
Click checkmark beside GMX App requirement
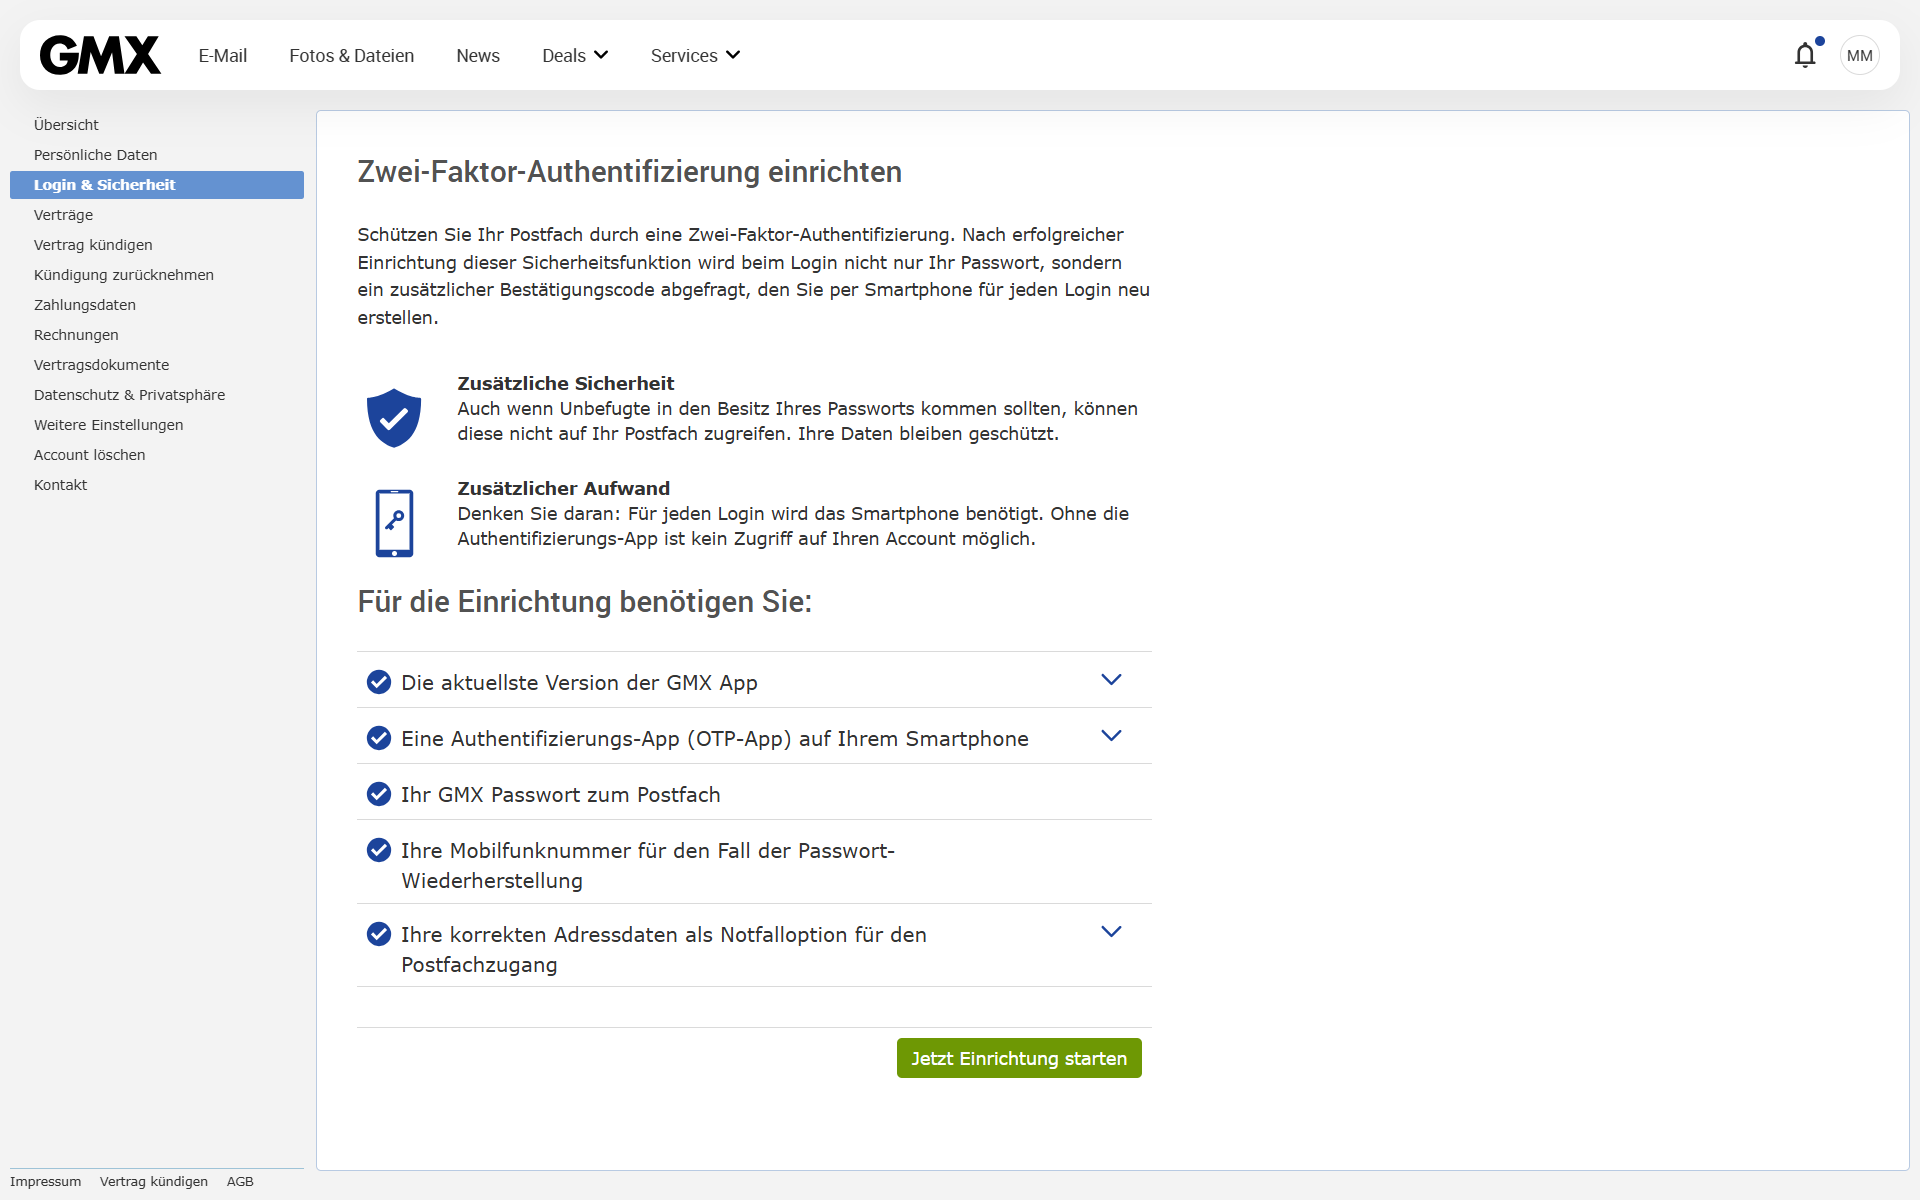click(x=379, y=682)
